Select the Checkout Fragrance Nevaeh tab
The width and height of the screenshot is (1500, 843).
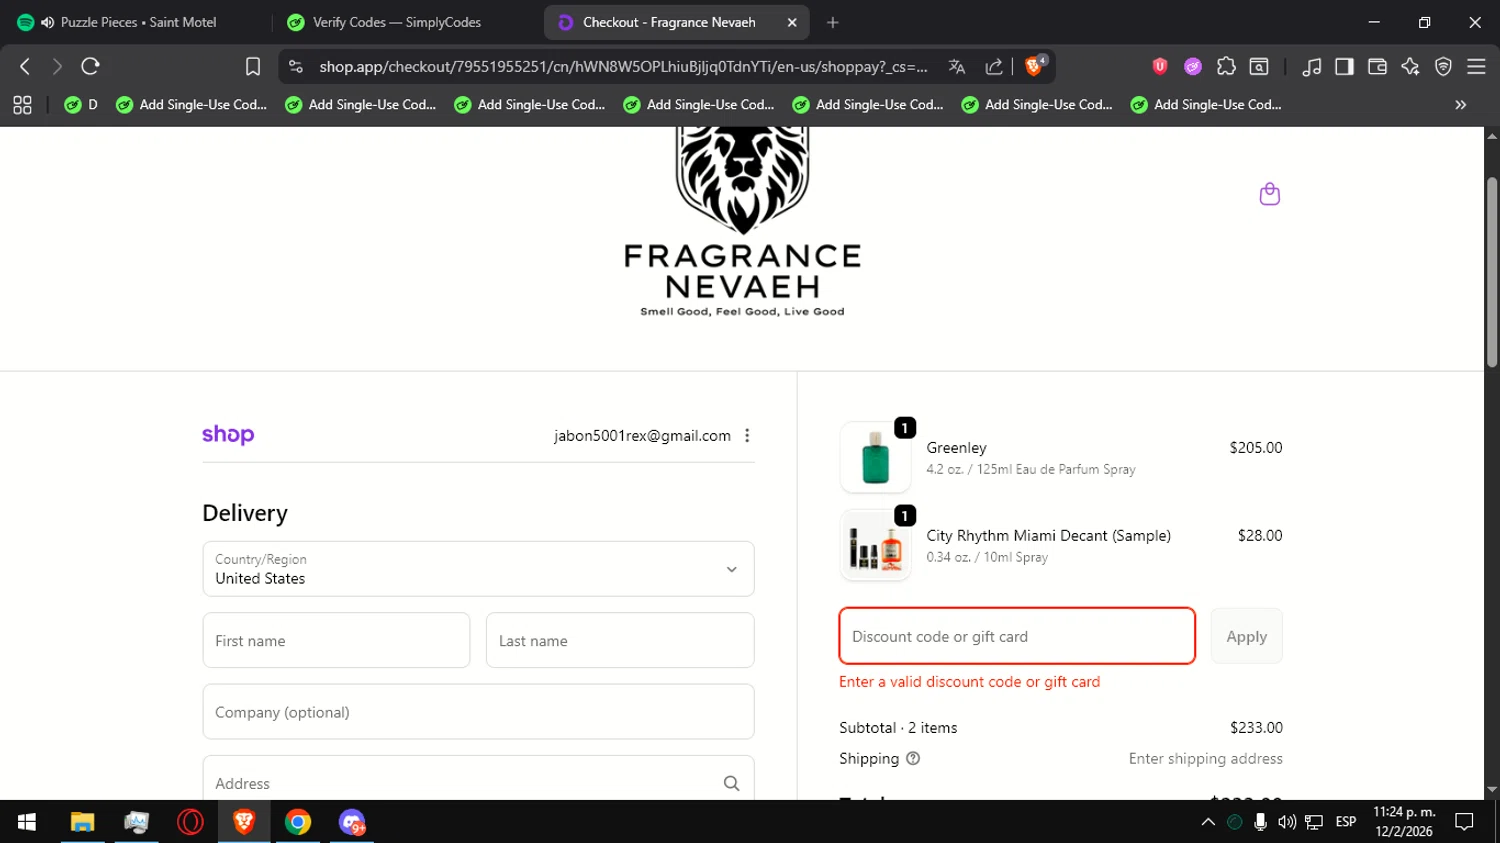(669, 22)
